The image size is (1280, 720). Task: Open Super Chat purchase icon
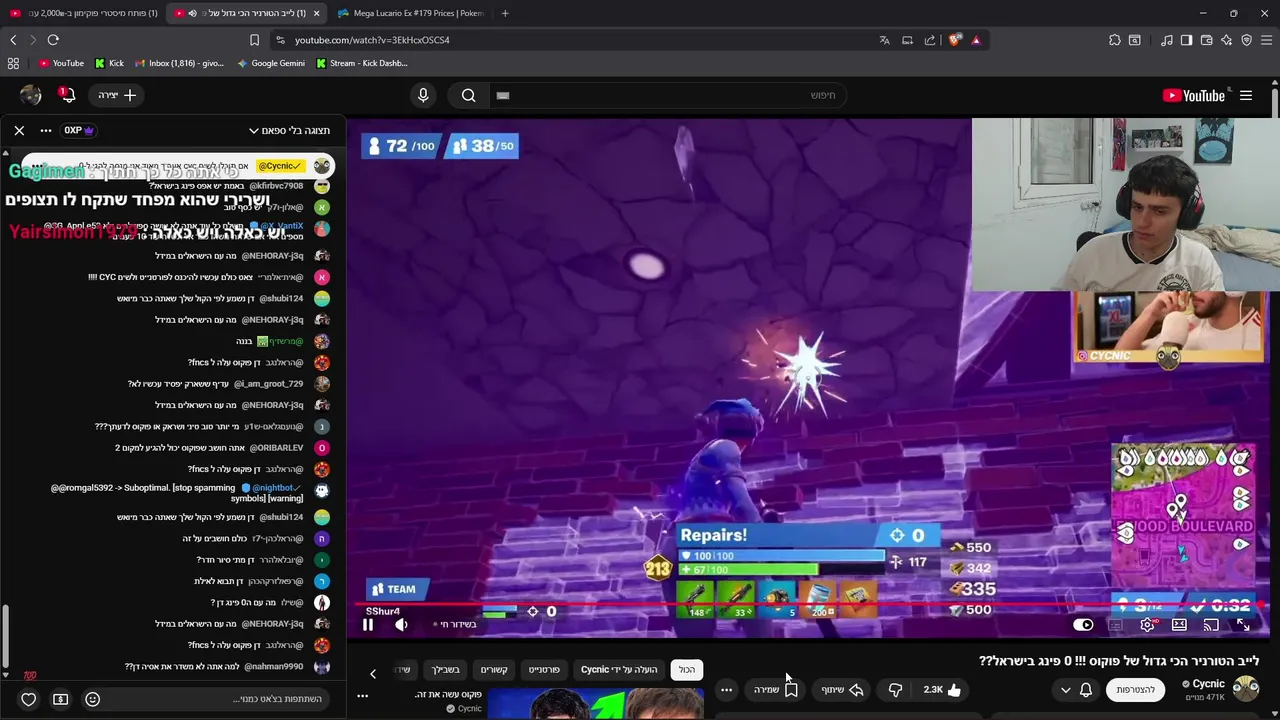61,699
